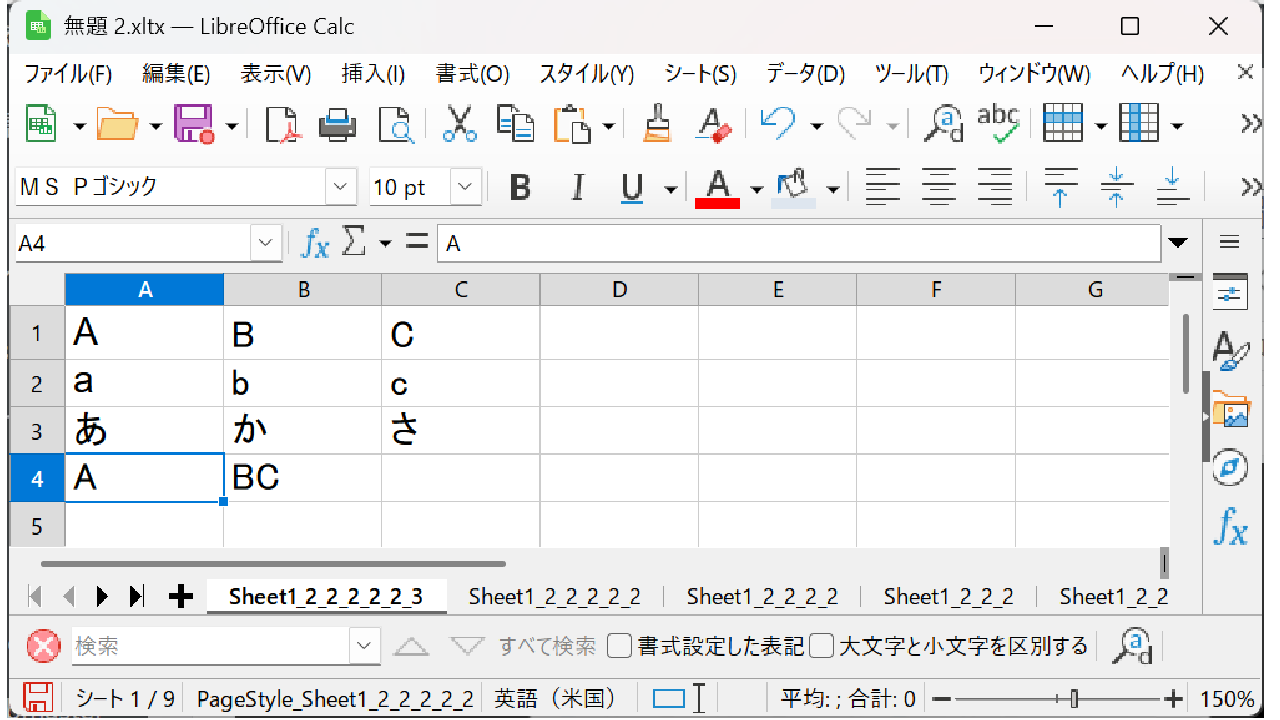The image size is (1280, 720).
Task: Toggle Print Preview icon
Action: point(395,124)
